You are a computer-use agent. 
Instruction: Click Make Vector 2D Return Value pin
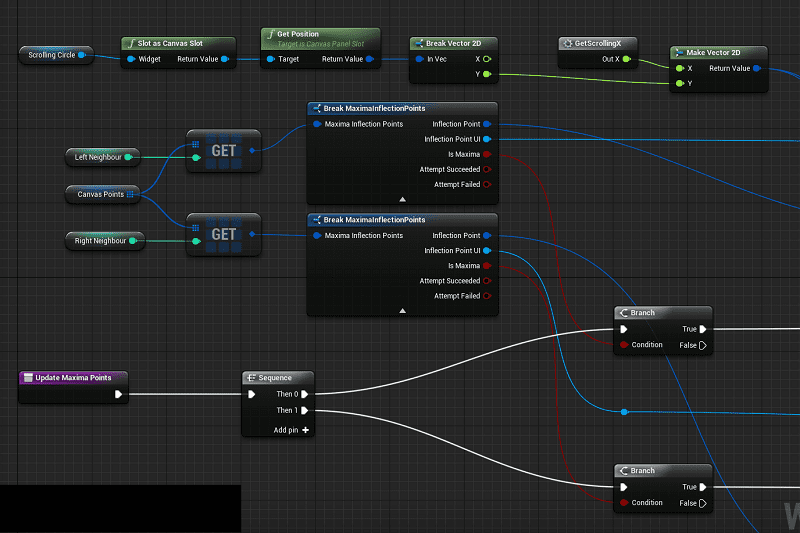click(x=757, y=68)
